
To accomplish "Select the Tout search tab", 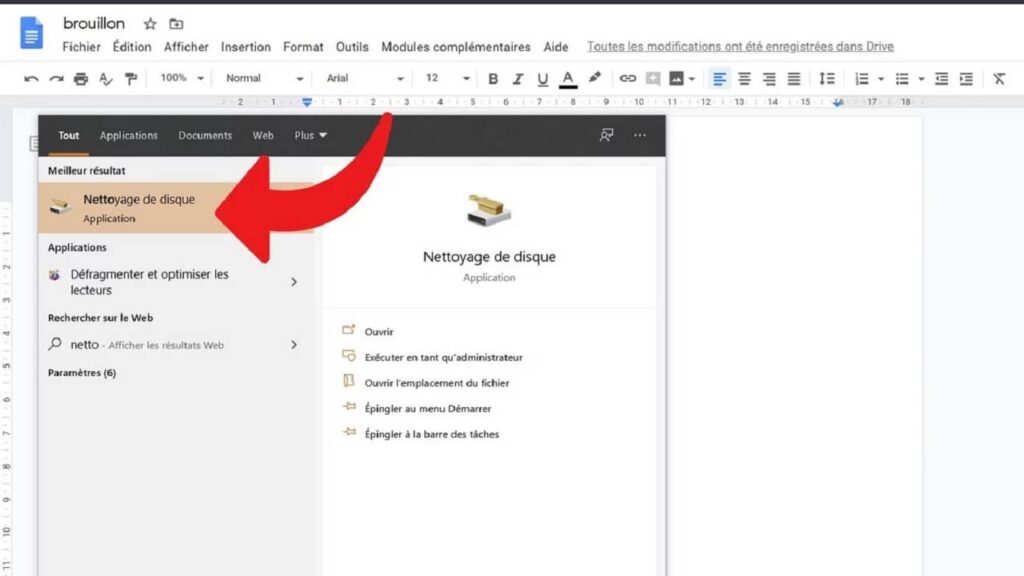I will pyautogui.click(x=69, y=135).
